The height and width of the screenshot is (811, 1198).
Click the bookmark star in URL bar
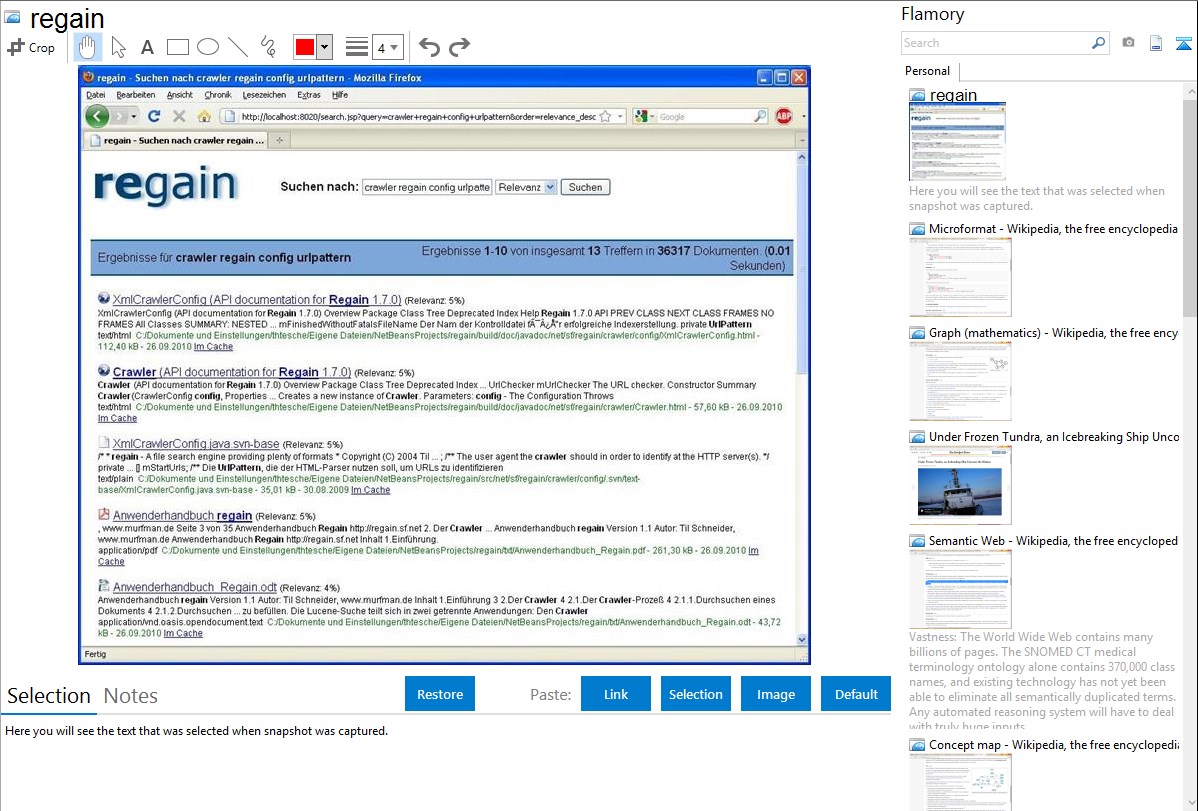click(605, 116)
